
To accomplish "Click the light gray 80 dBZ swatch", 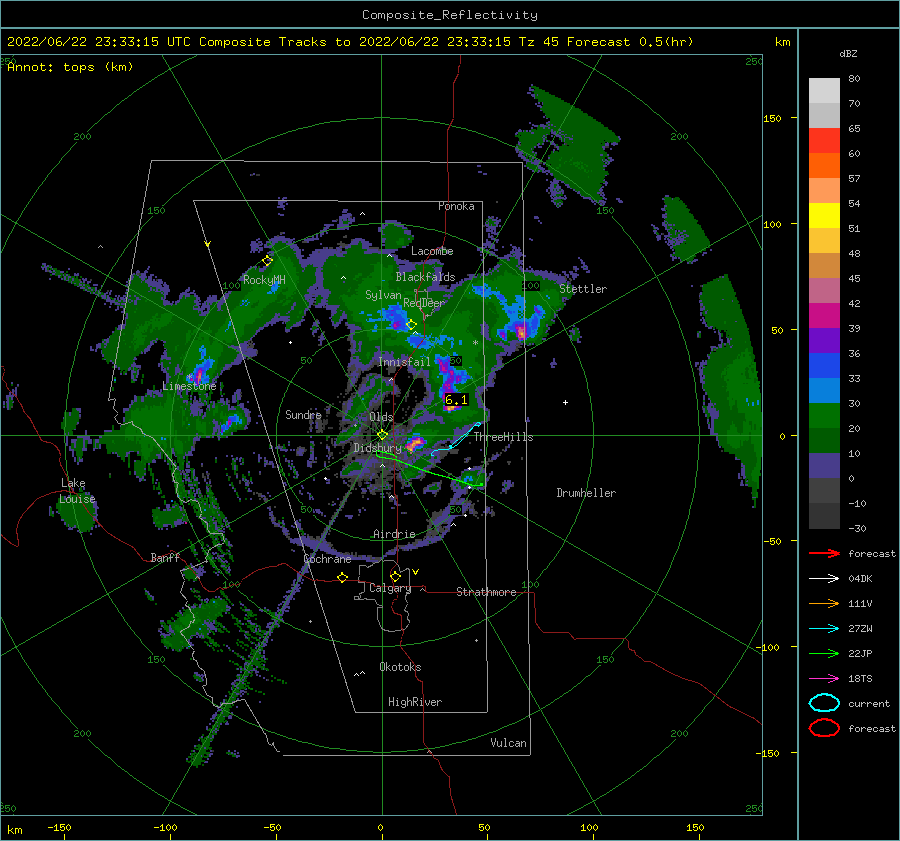I will pos(824,91).
